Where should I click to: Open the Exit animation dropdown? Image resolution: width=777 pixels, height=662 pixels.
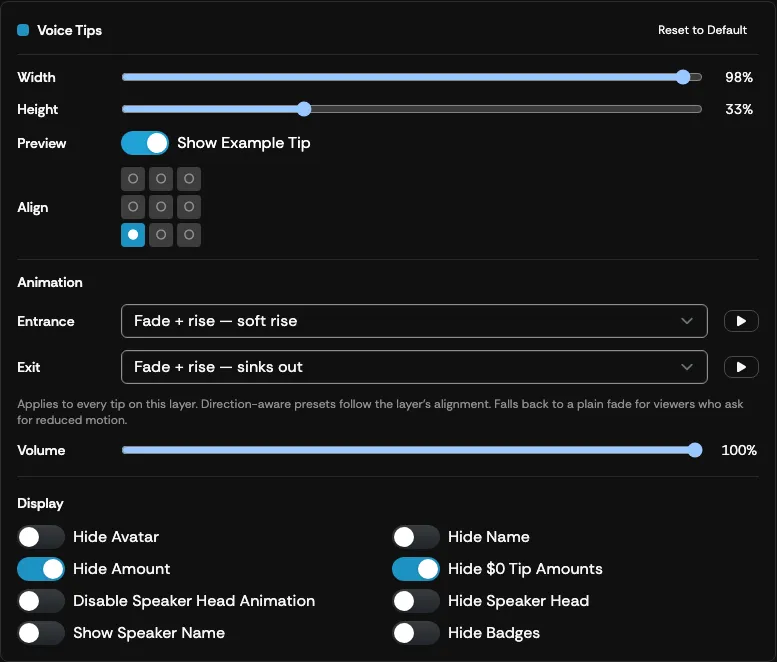coord(414,367)
